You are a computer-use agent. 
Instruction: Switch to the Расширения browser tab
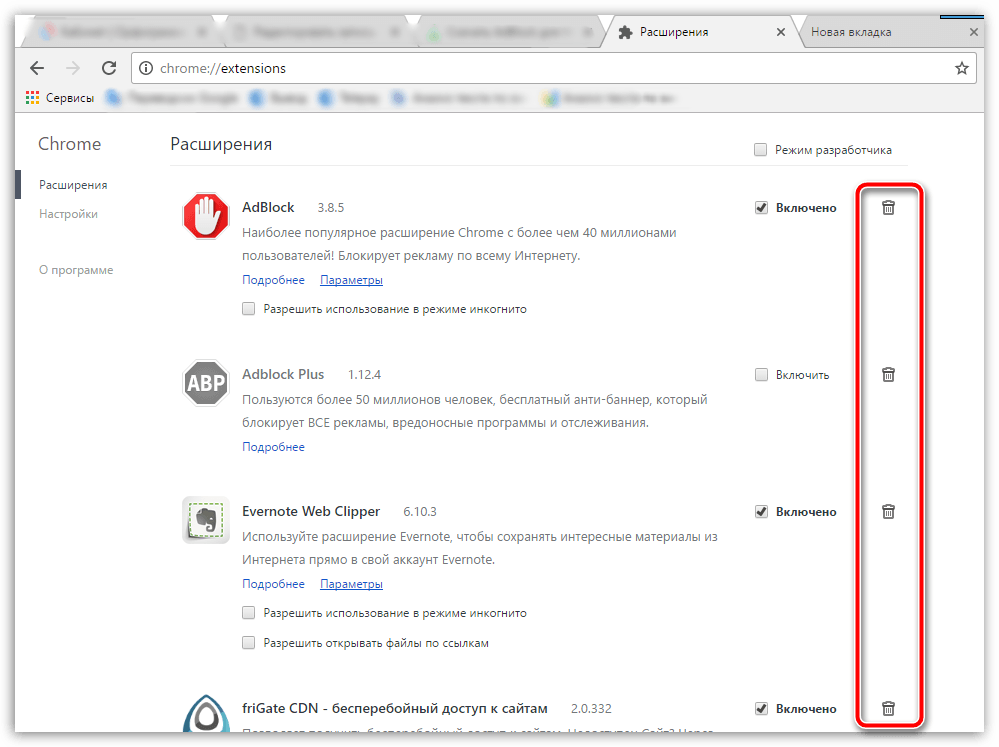pyautogui.click(x=701, y=32)
